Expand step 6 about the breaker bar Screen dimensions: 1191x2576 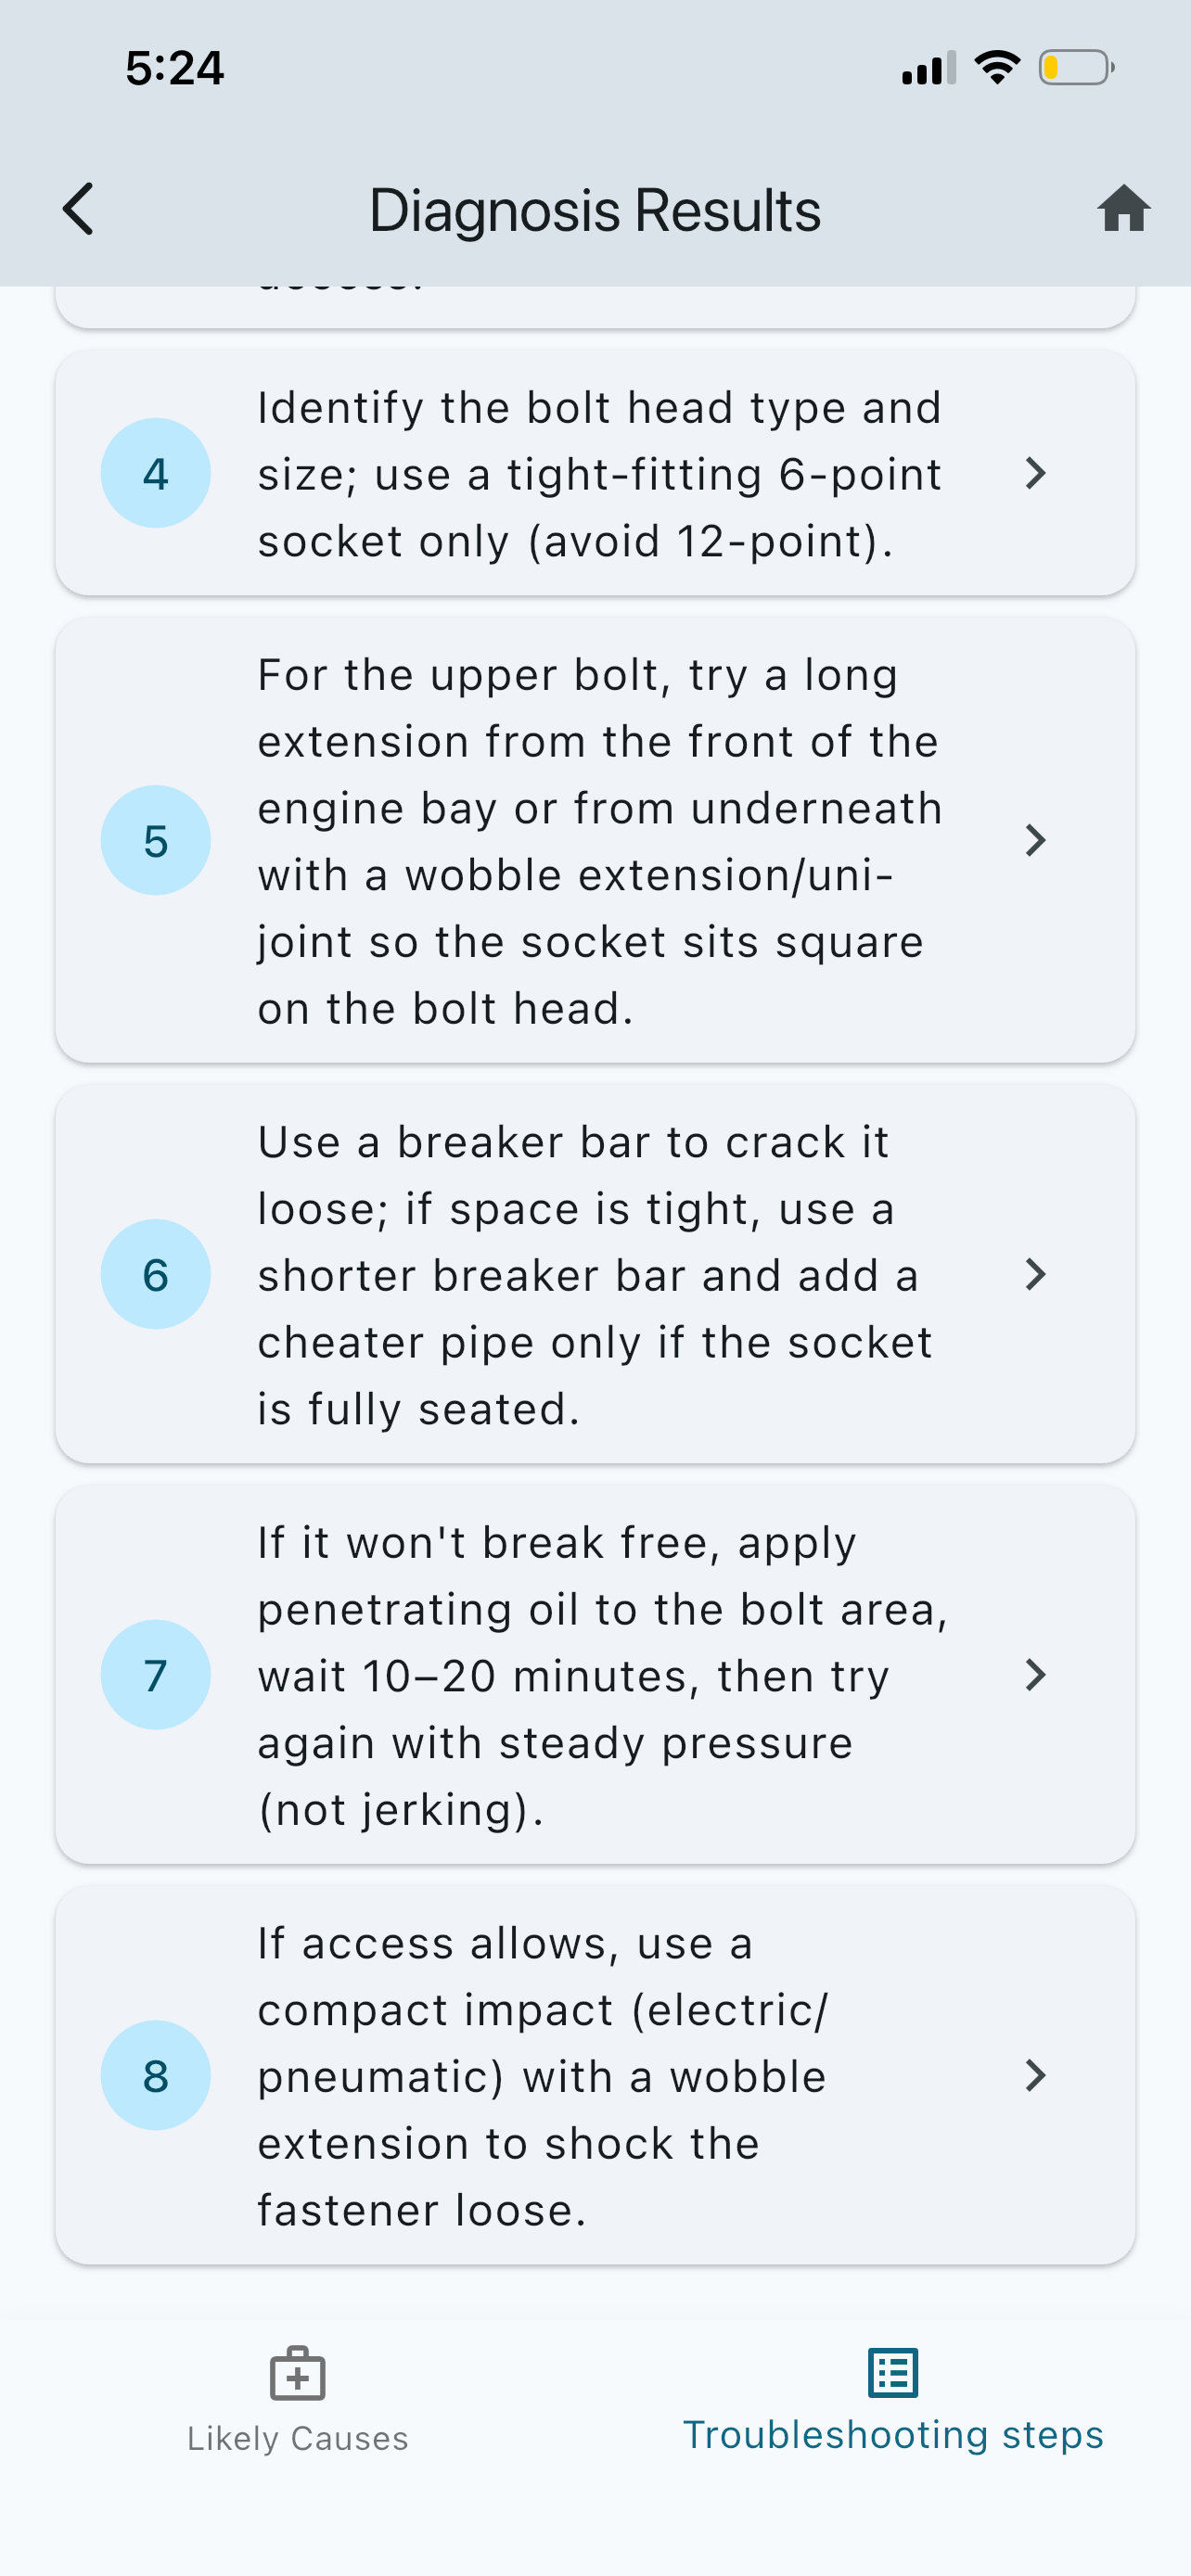1037,1274
